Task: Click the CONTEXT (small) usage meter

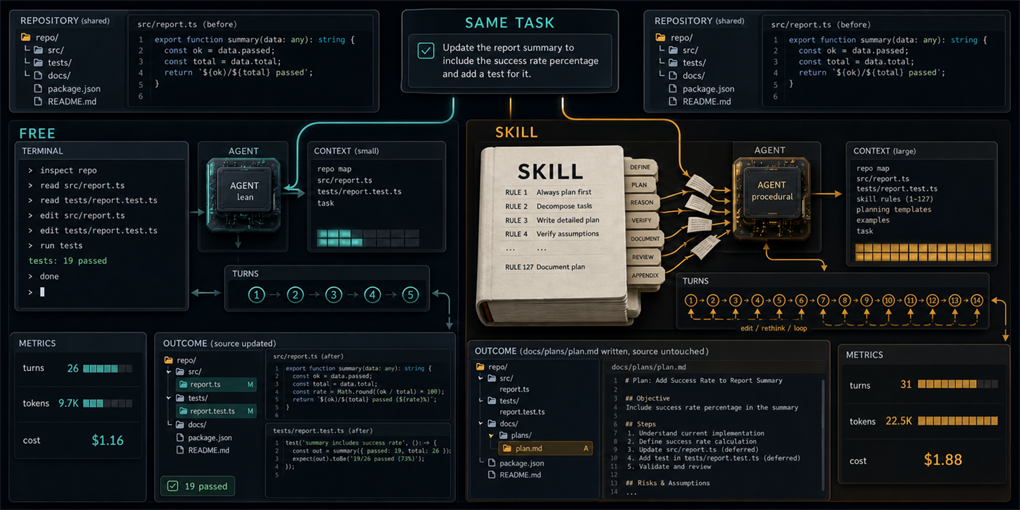Action: (368, 237)
